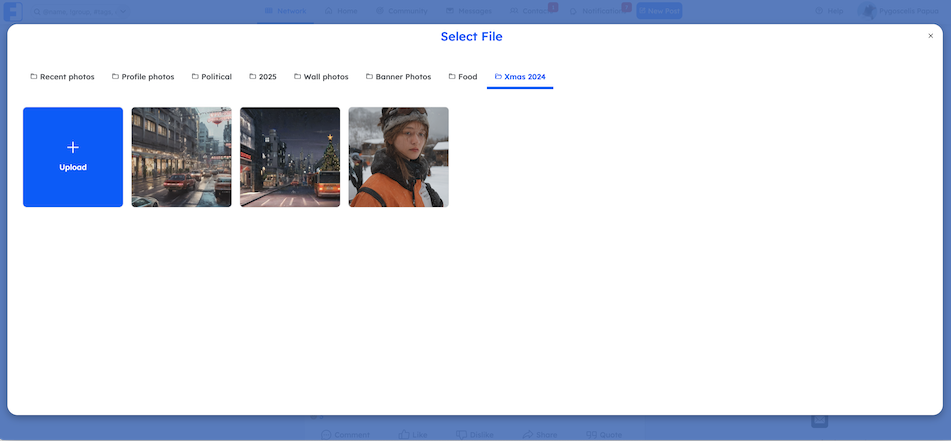Click the folder icon next to Wall photos
951x441 pixels.
pos(298,77)
